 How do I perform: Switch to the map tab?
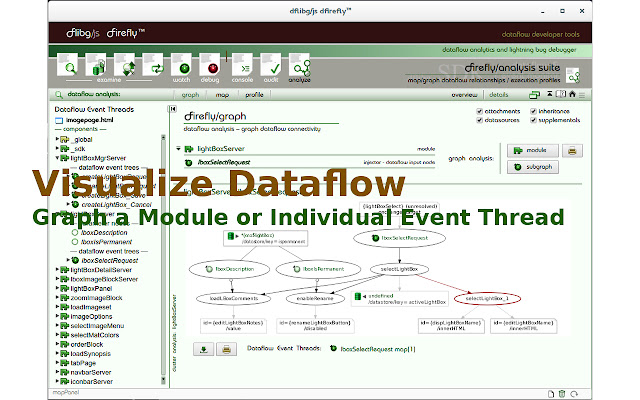point(222,95)
